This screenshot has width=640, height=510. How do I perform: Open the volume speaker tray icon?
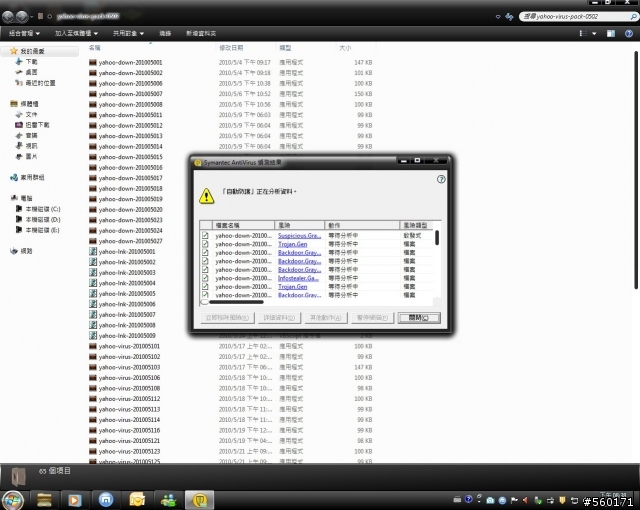525,500
